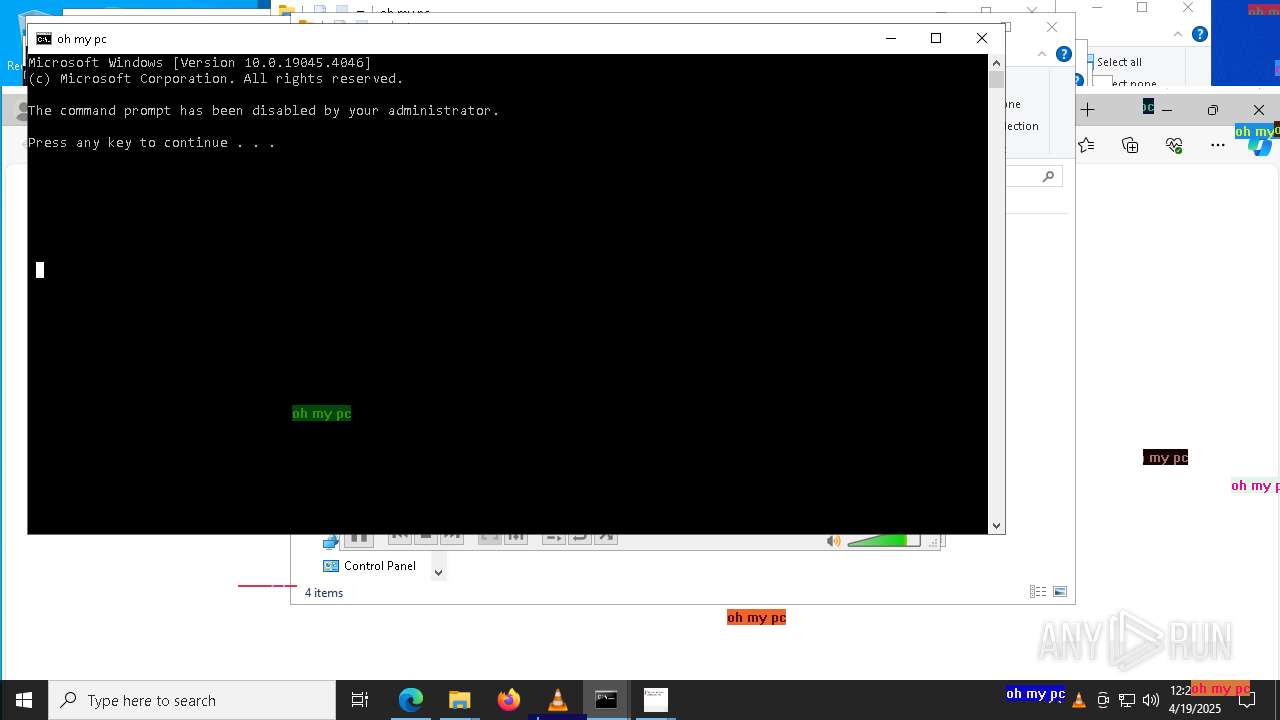Open Edge Settings and more menu
The width and height of the screenshot is (1280, 720).
pyautogui.click(x=1218, y=145)
